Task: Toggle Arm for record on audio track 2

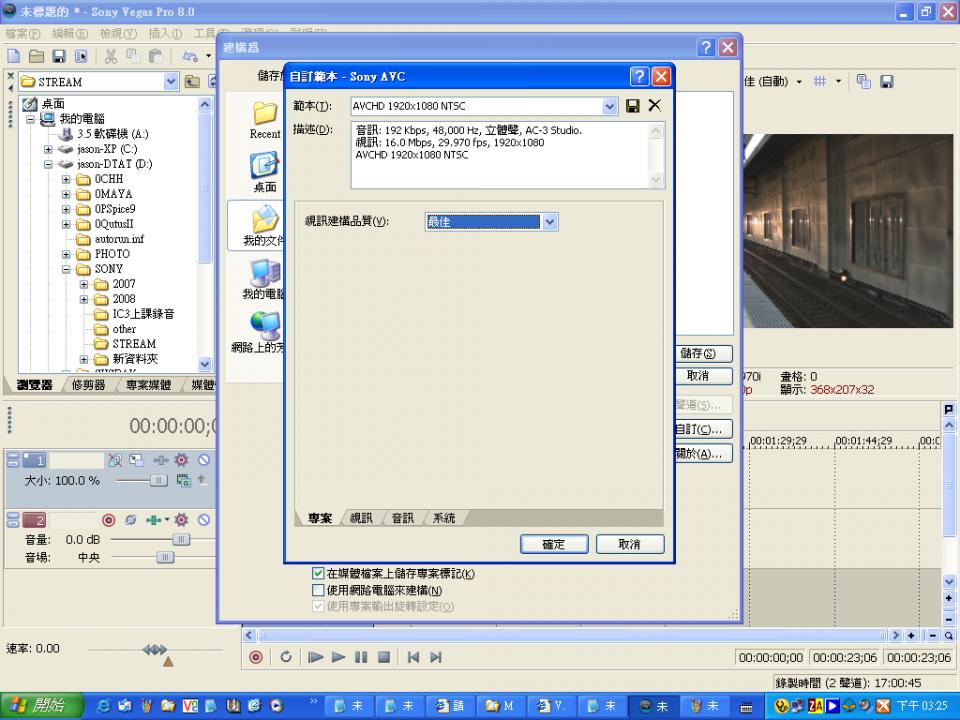Action: coord(108,520)
